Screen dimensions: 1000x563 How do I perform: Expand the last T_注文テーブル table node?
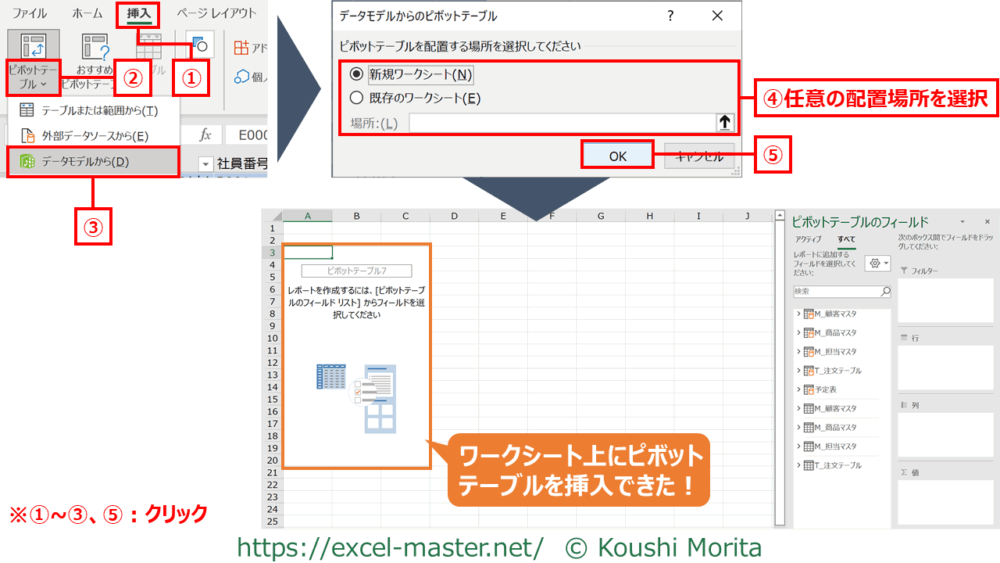[x=798, y=465]
